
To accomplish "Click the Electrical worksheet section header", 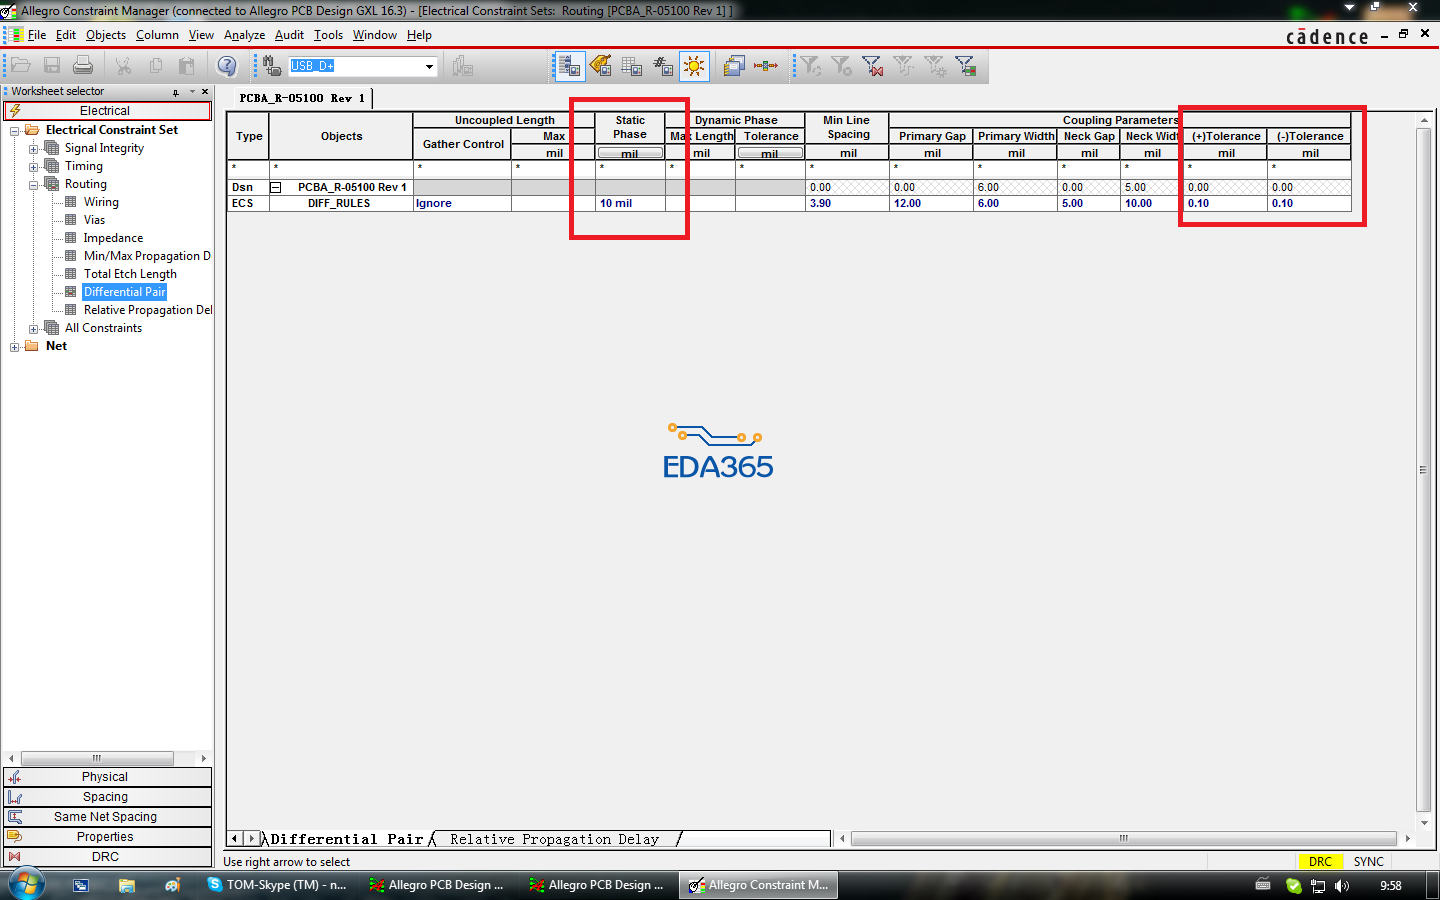I will coord(107,111).
